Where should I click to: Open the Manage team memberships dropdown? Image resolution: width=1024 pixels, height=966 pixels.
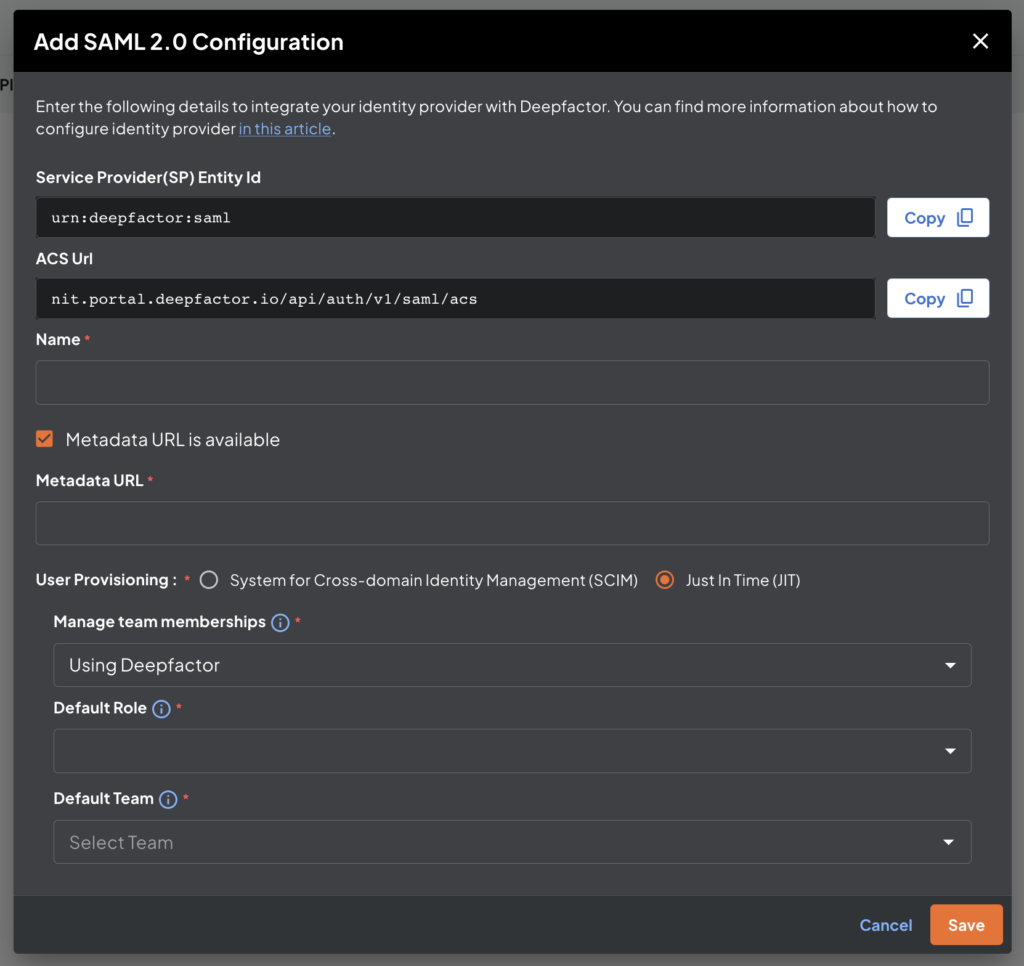point(512,665)
